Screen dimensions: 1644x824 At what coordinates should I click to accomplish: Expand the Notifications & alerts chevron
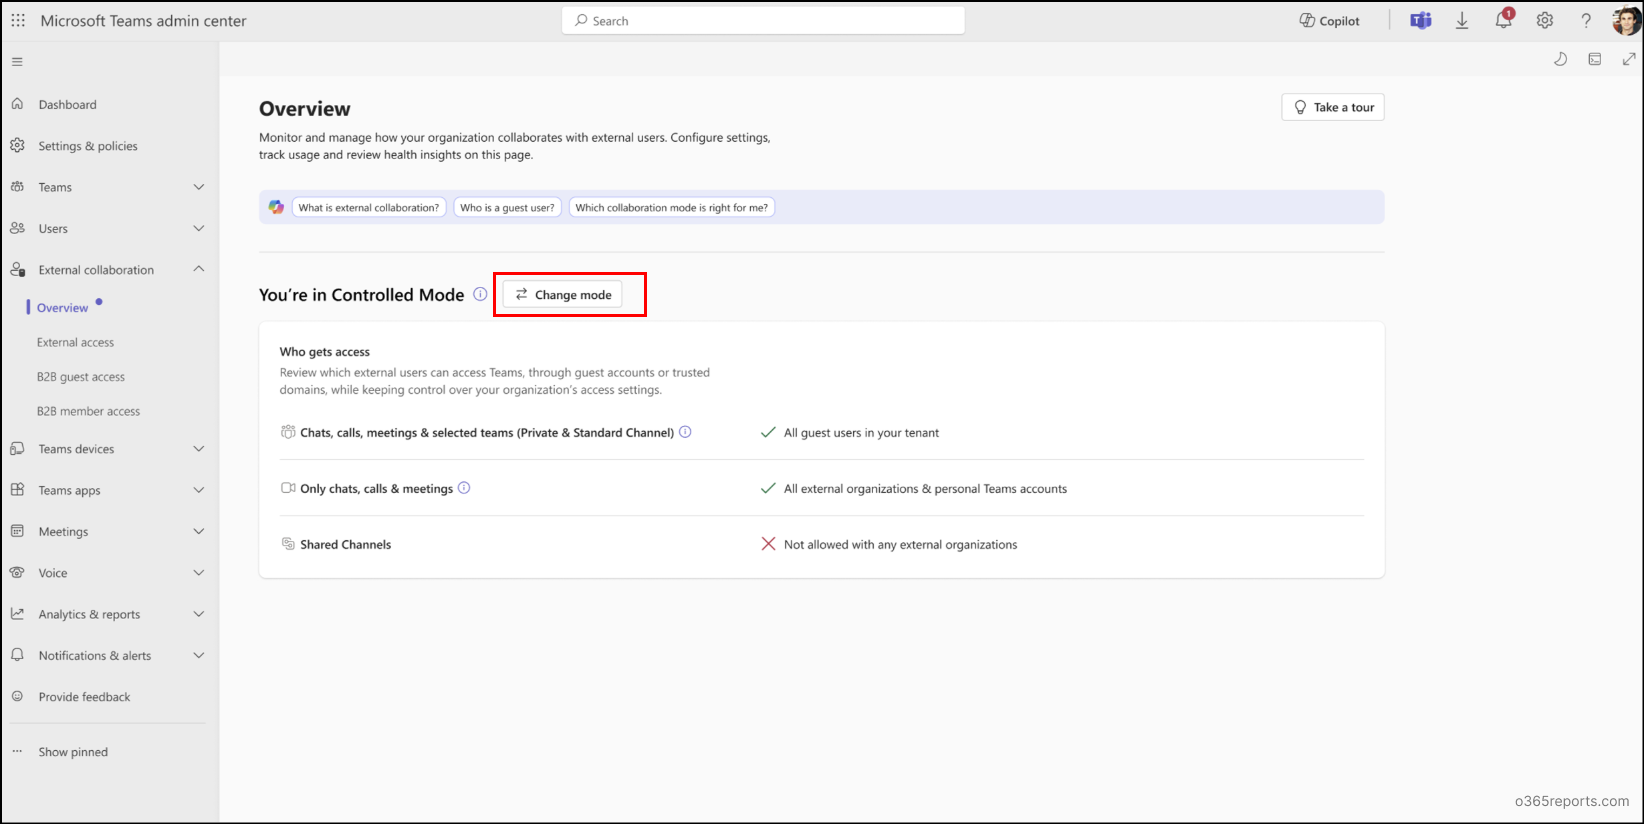198,656
